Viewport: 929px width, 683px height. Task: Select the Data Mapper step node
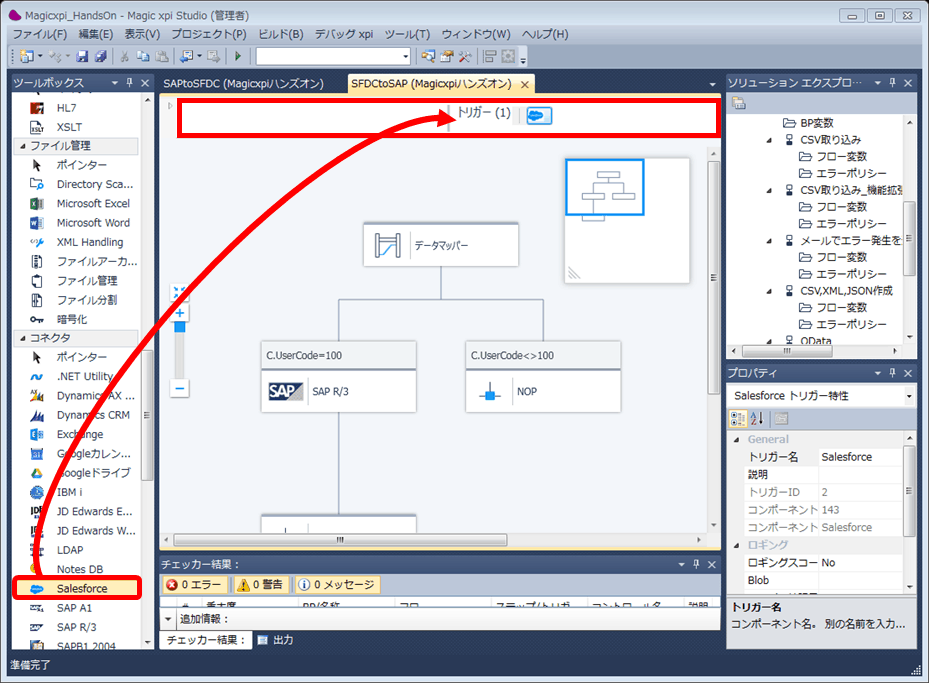pos(440,245)
